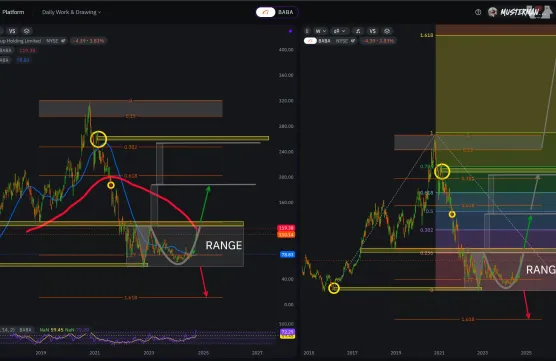Viewport: 556px width, 361px height.
Task: Select the 1.618 Fibonacci label at top right chart
Action: coord(427,35)
